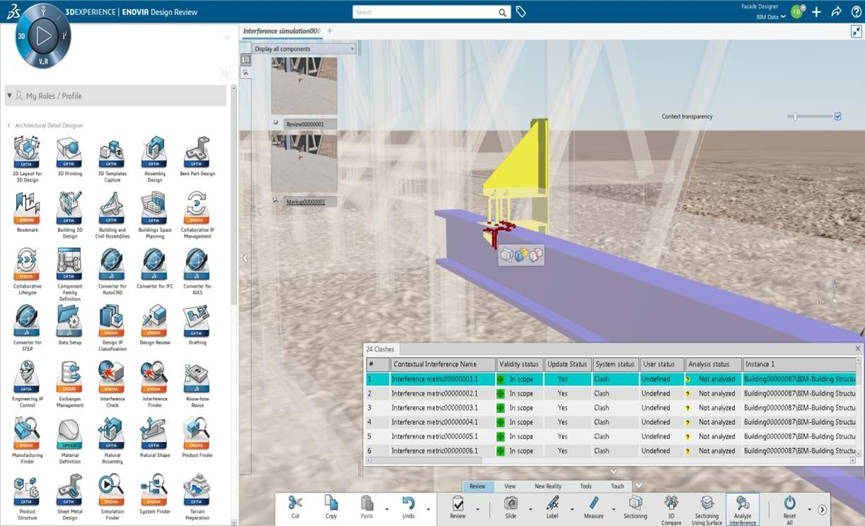Click the Cut tool in action bar
Viewport: 865px width, 526px height.
(x=295, y=507)
